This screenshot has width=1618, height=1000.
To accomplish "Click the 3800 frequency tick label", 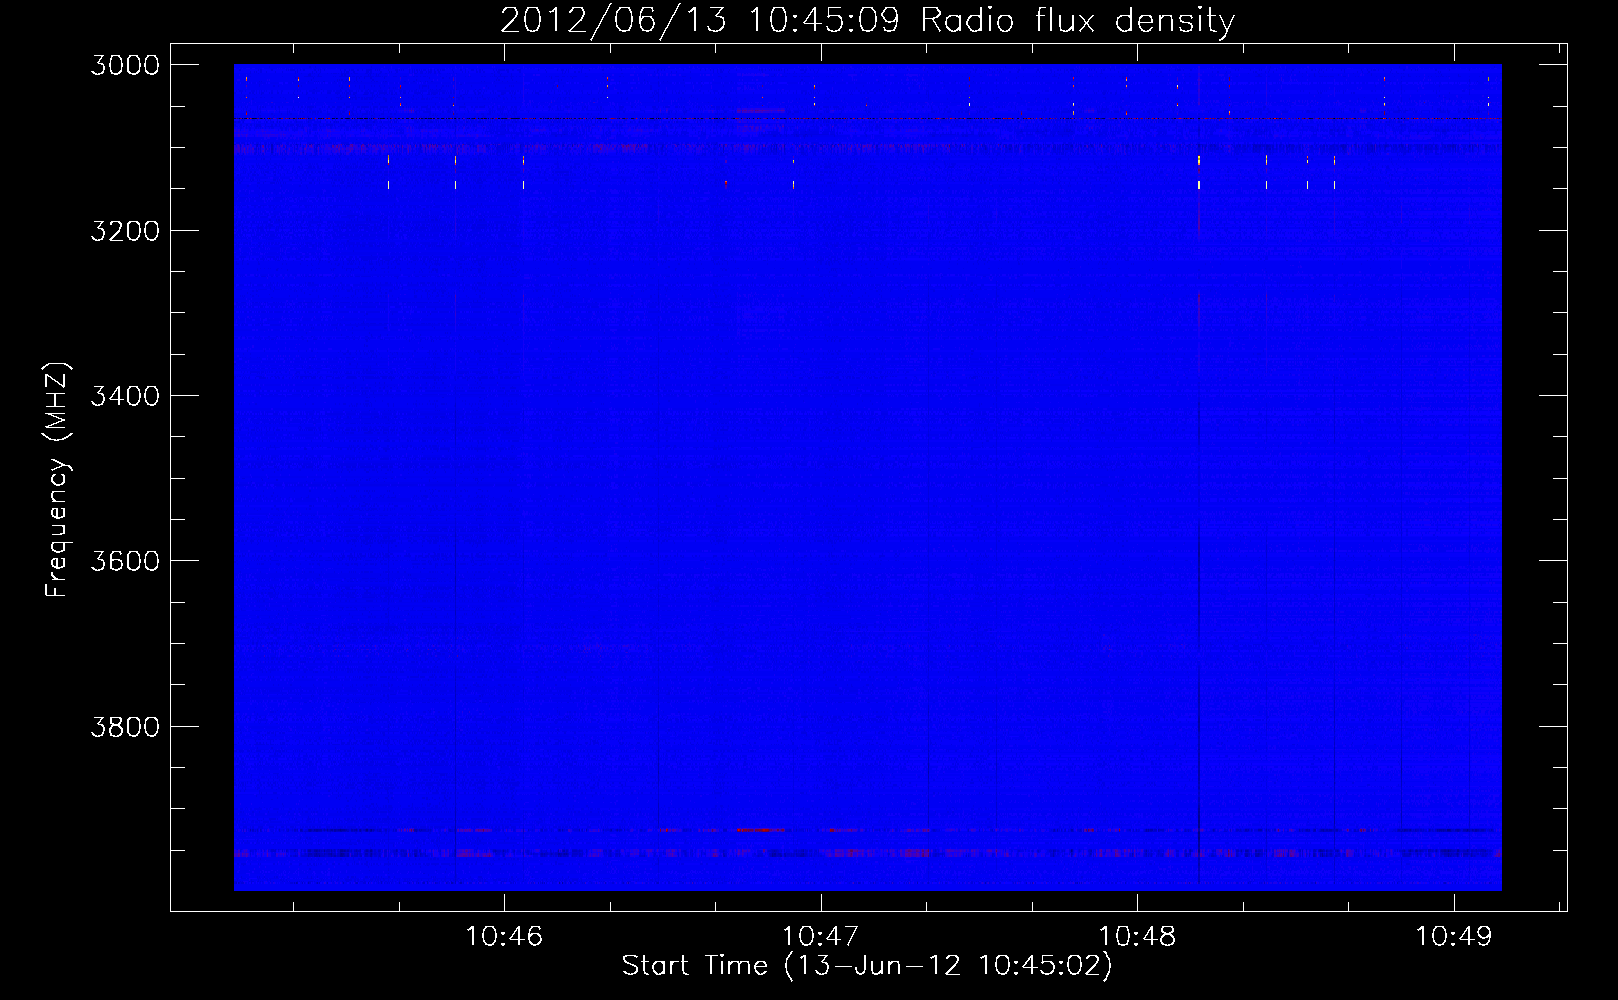I will [x=125, y=727].
